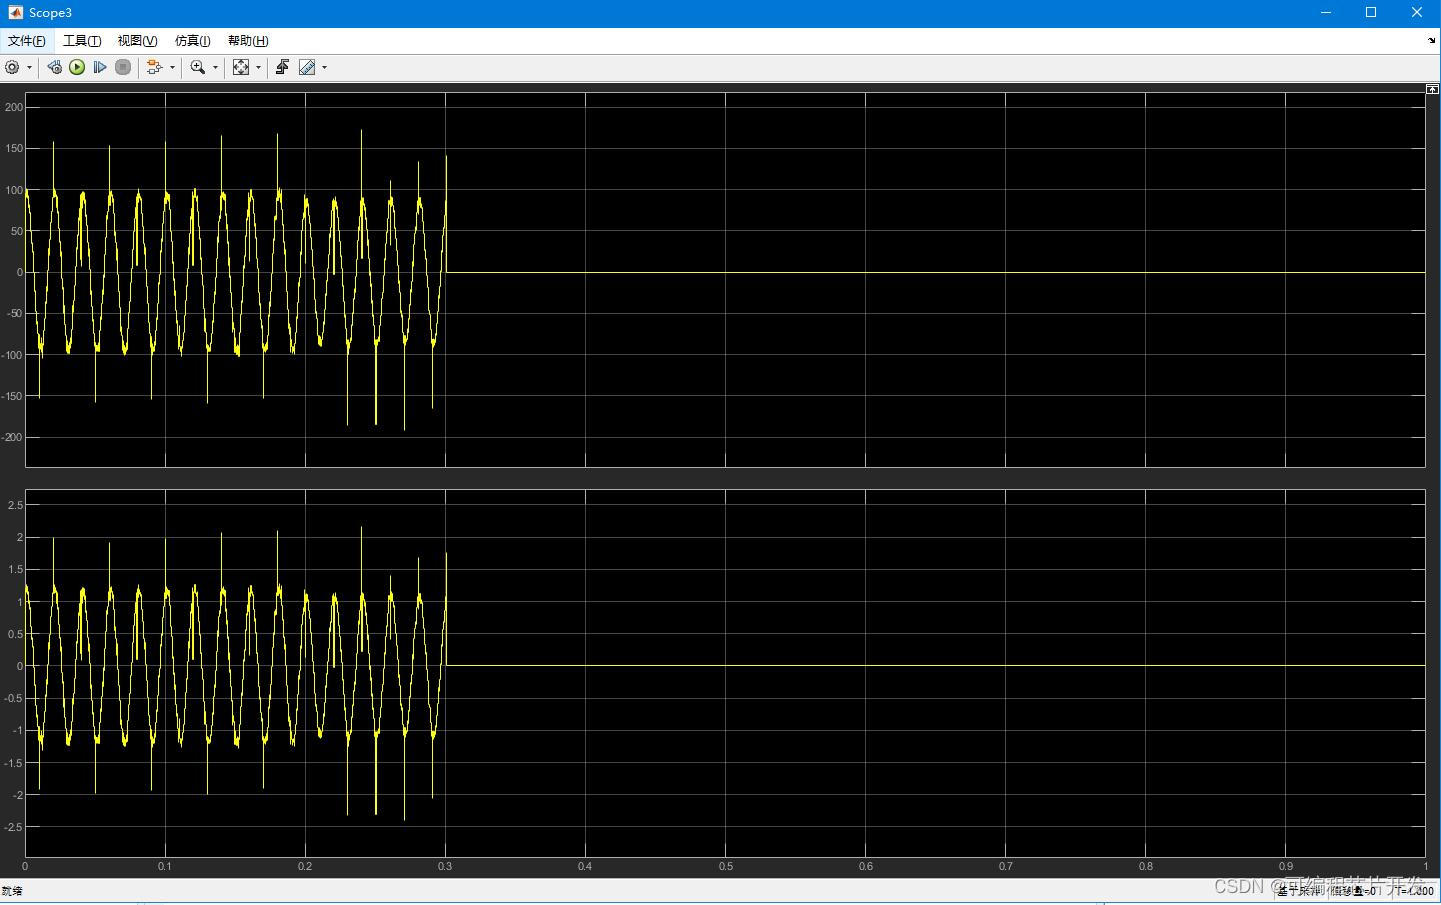The height and width of the screenshot is (905, 1441).
Task: Click the Step Forward simulation icon
Action: [x=100, y=67]
